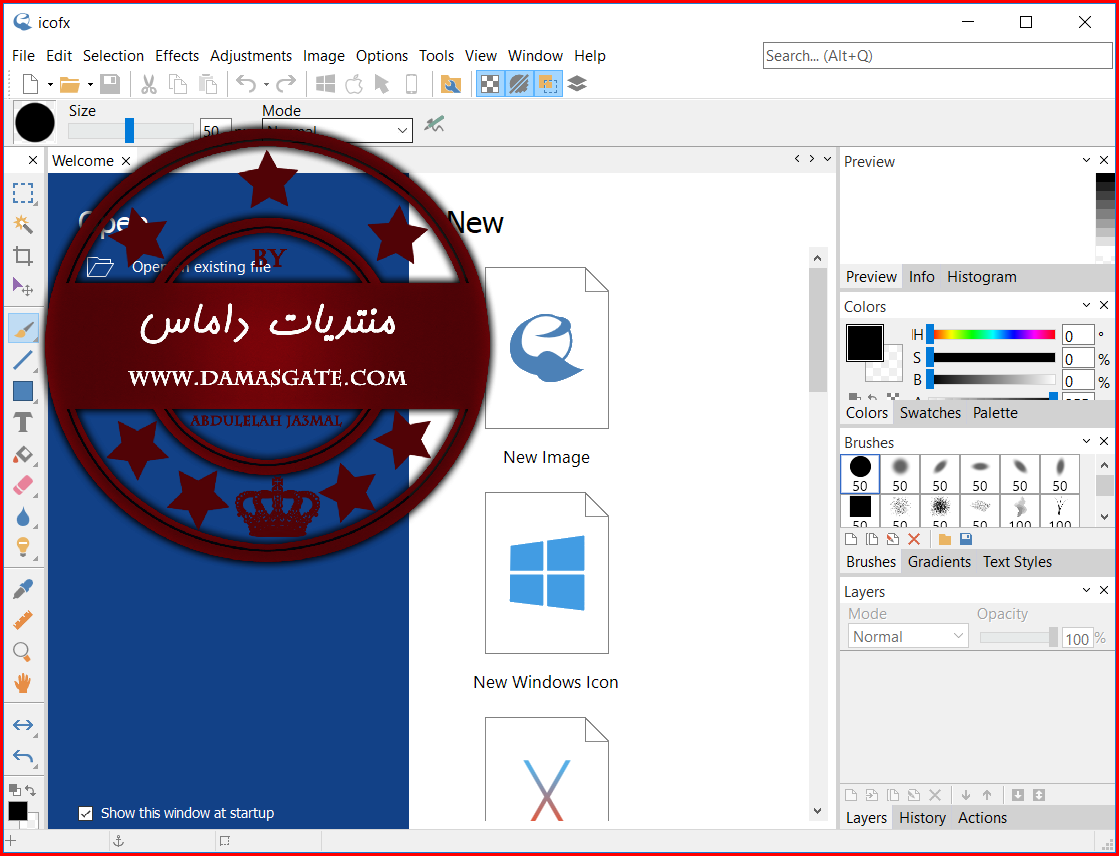The height and width of the screenshot is (856, 1119).
Task: Activate the Color Picker eyedropper tool
Action: (23, 589)
